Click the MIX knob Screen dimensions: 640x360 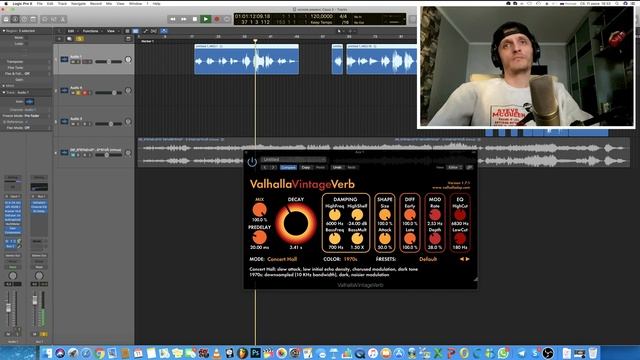pos(260,210)
